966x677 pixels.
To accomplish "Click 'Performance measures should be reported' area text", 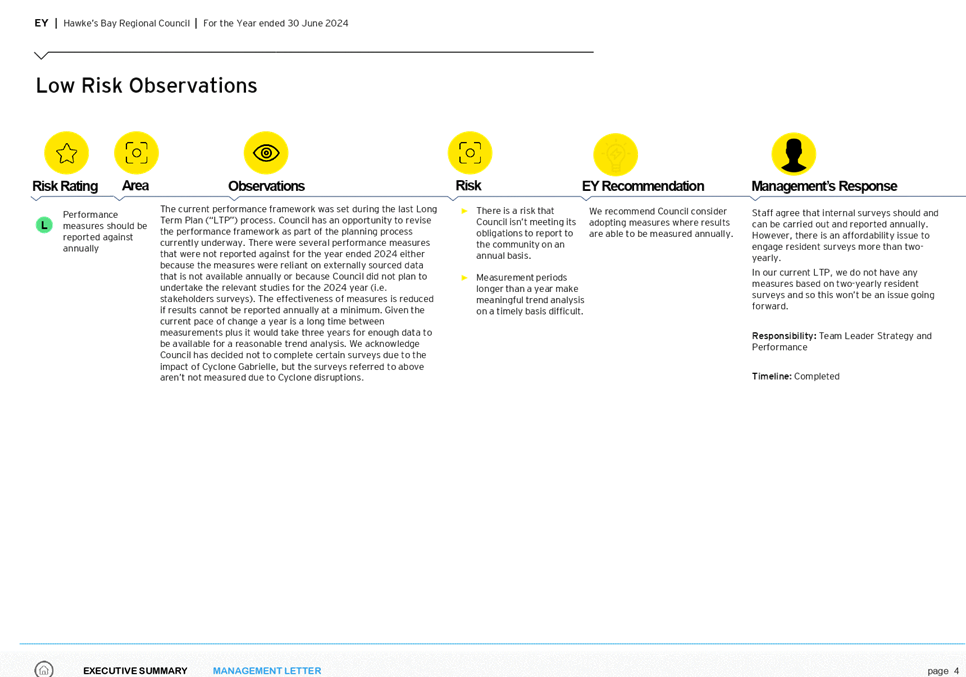I will pos(105,232).
